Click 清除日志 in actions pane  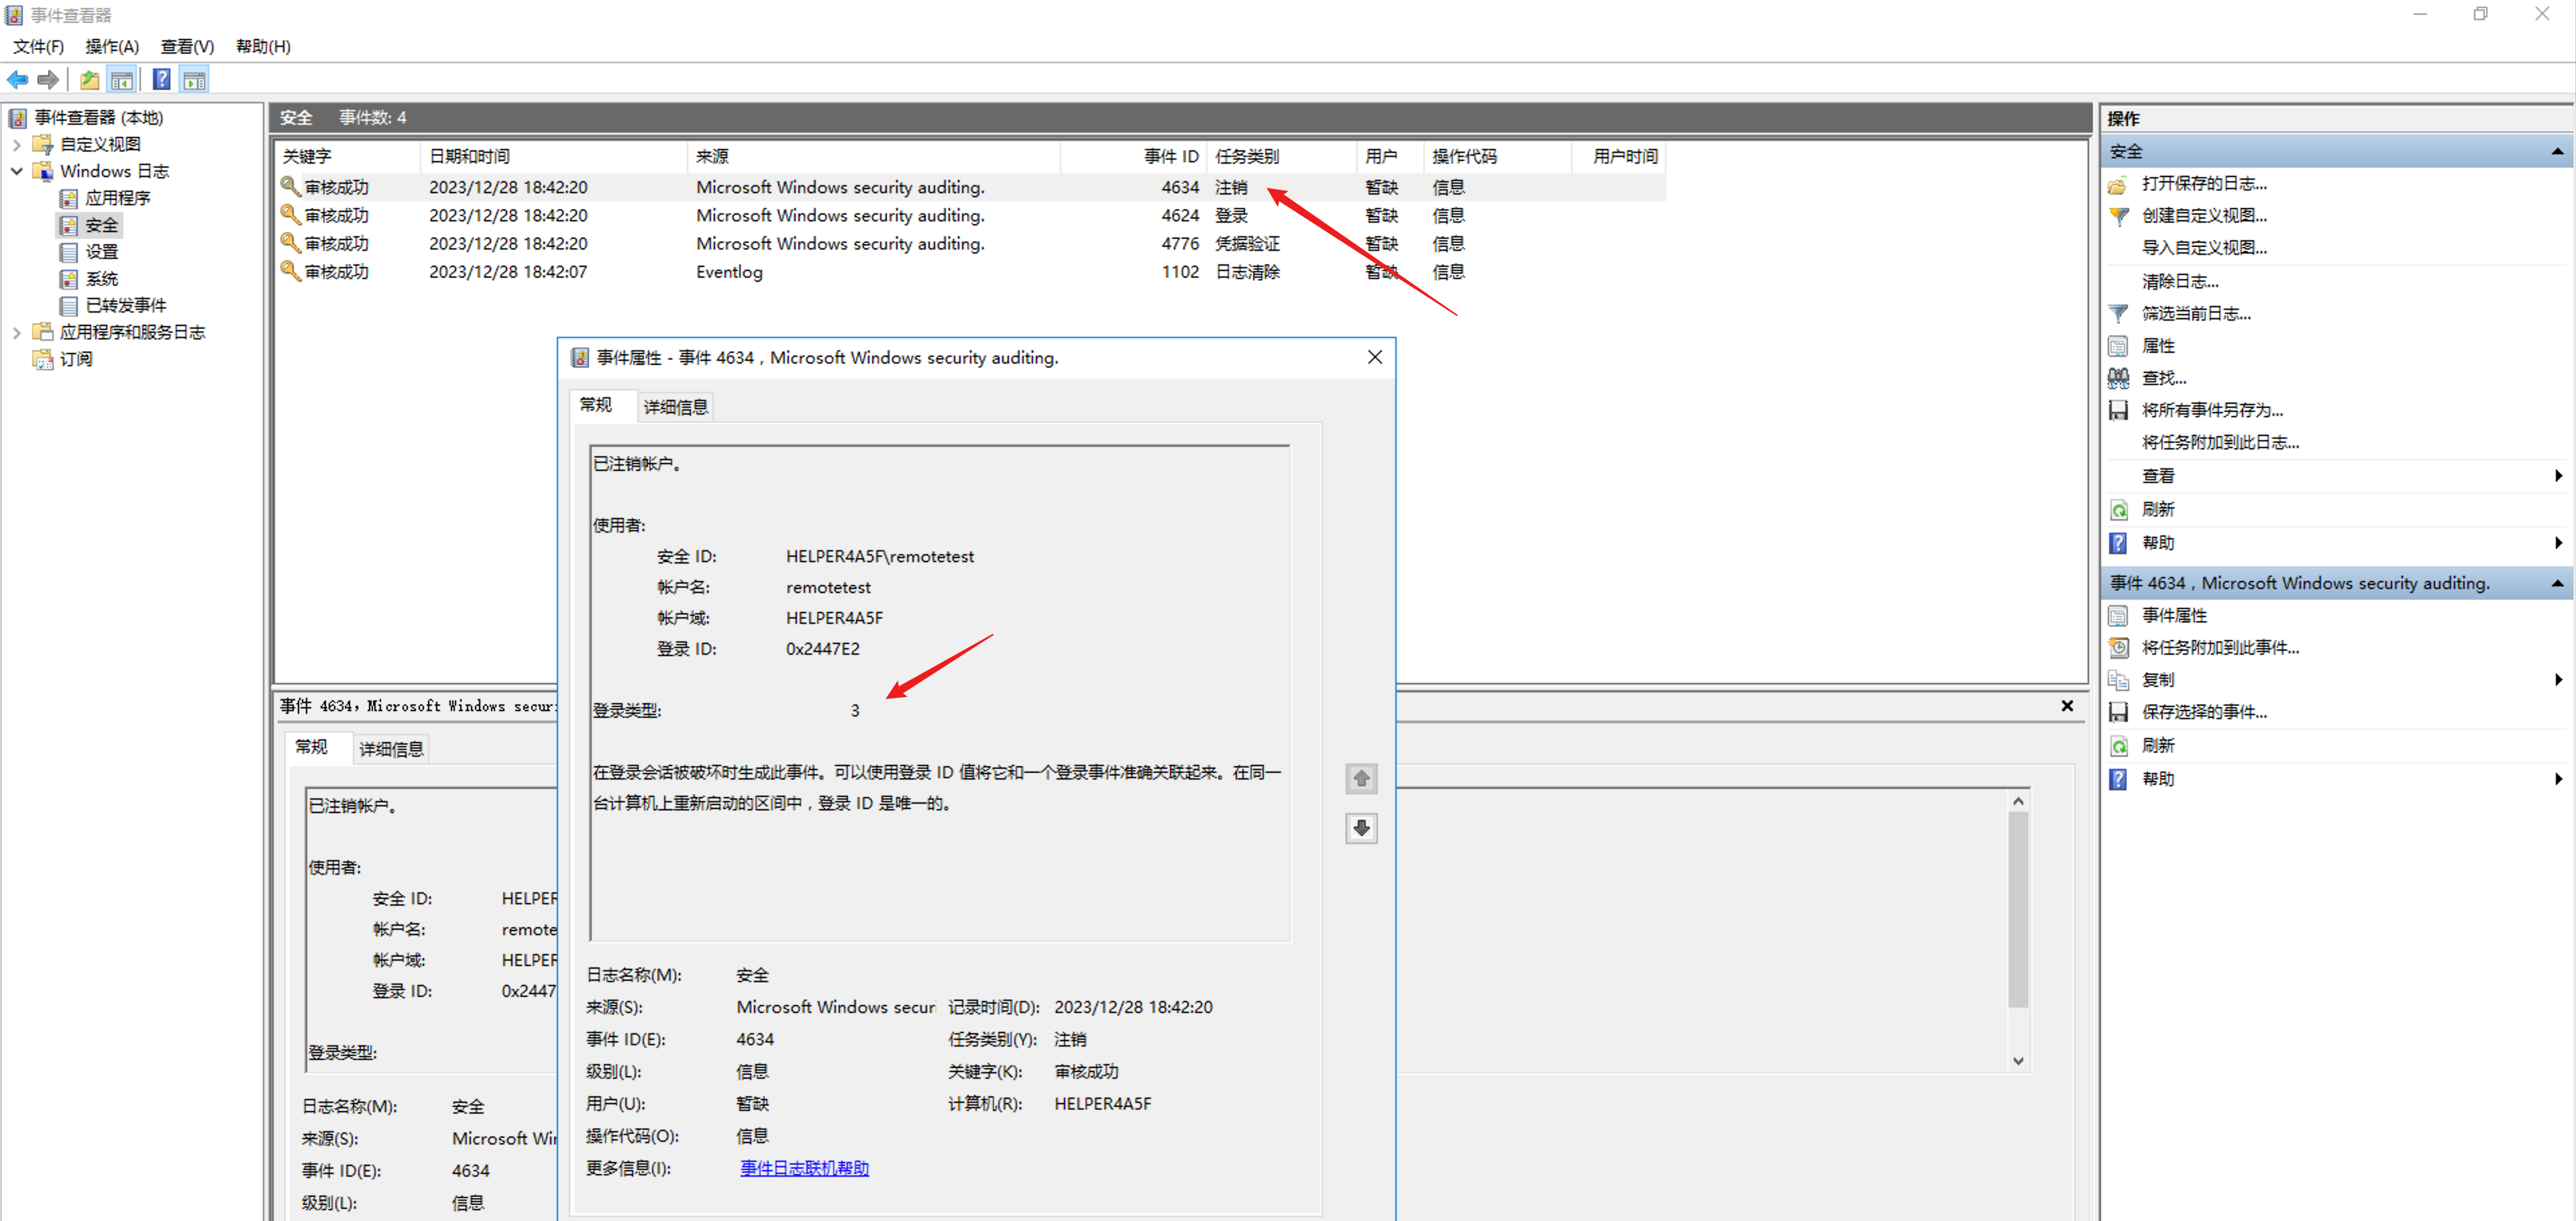(2180, 282)
